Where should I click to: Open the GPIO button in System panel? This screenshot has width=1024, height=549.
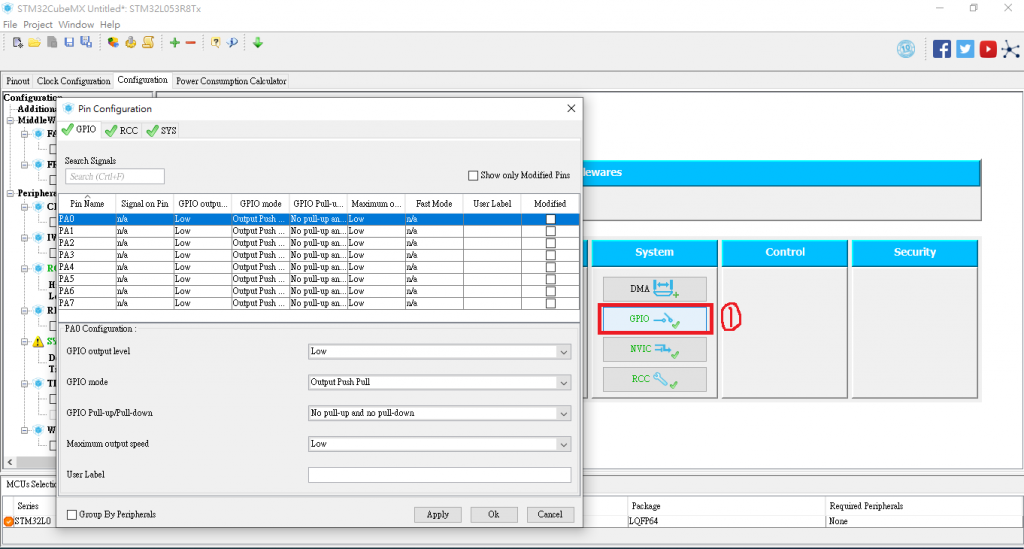pos(654,319)
